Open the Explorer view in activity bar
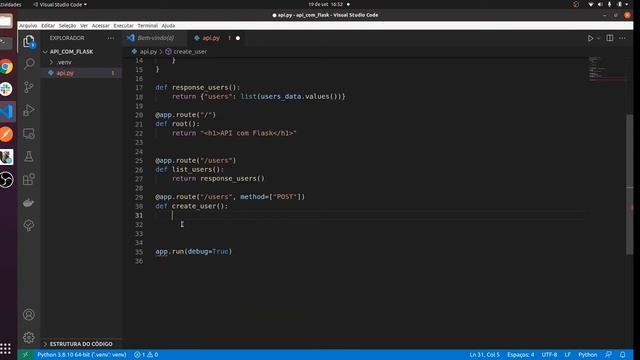The width and height of the screenshot is (640, 360). click(29, 41)
